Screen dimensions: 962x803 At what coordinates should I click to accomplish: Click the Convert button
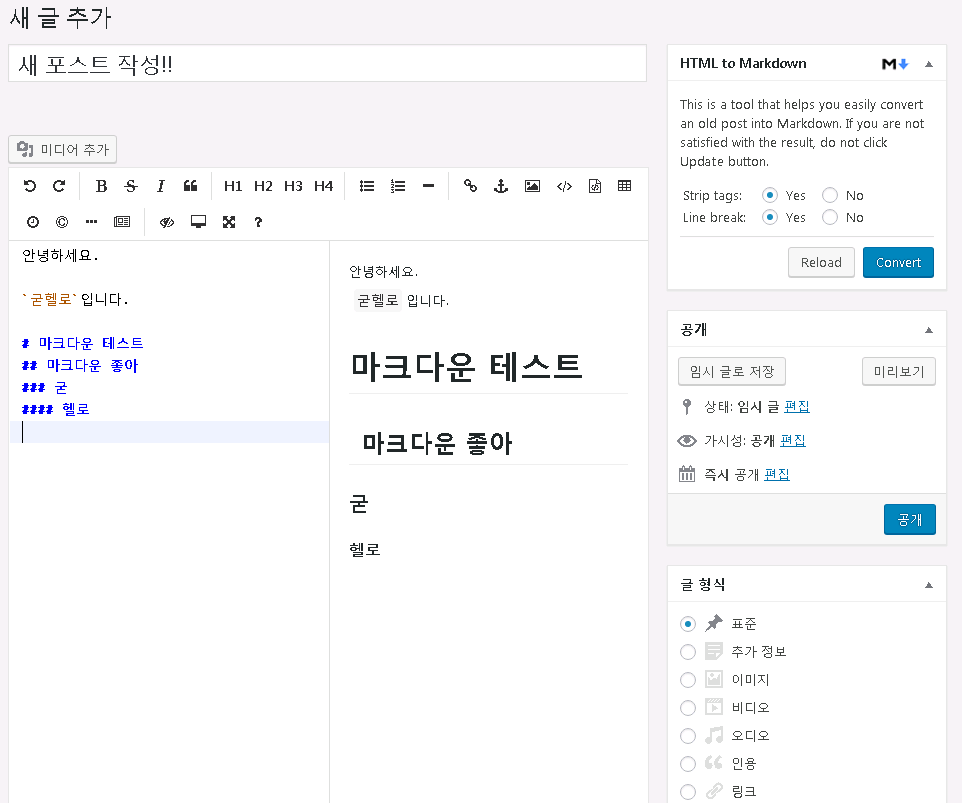[898, 263]
